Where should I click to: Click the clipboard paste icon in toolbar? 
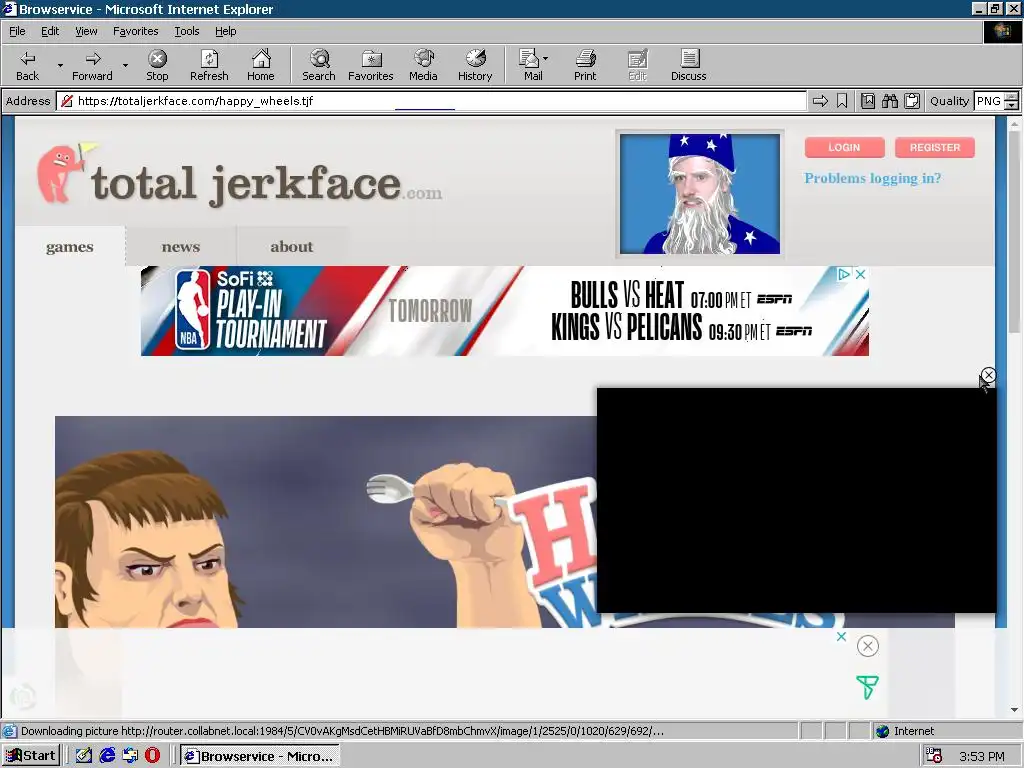[912, 101]
